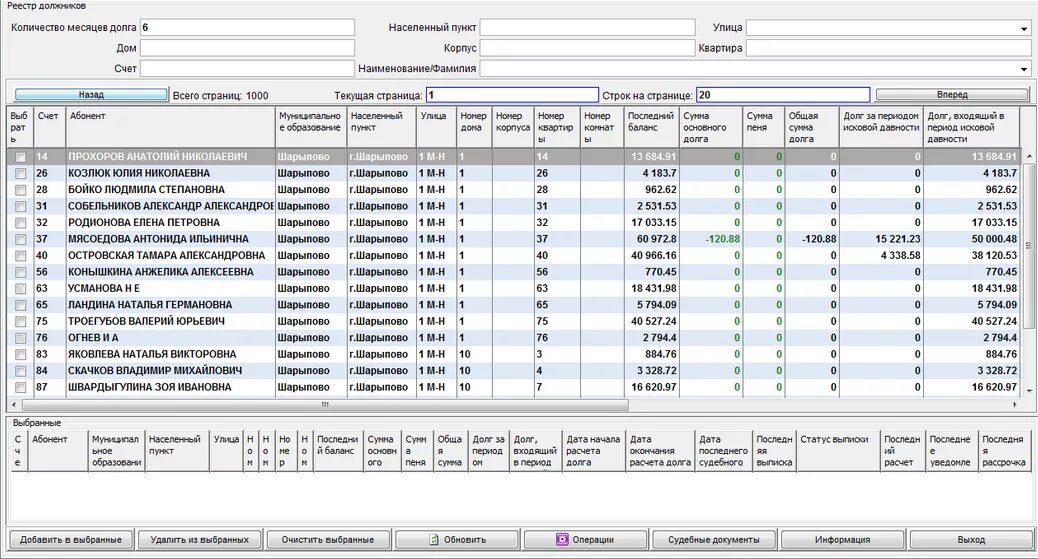This screenshot has height=559, width=1038.
Task: Open Судебные документы
Action: (x=714, y=540)
